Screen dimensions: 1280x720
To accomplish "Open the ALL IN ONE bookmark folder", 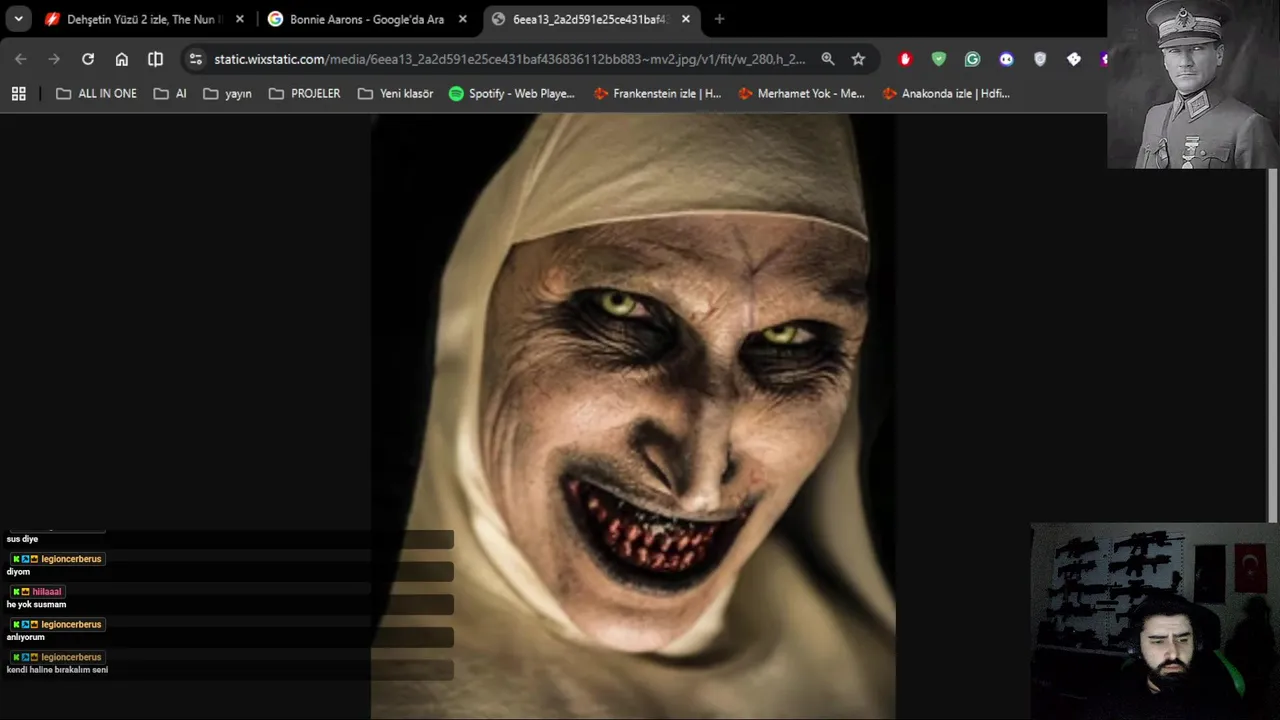I will click(96, 93).
